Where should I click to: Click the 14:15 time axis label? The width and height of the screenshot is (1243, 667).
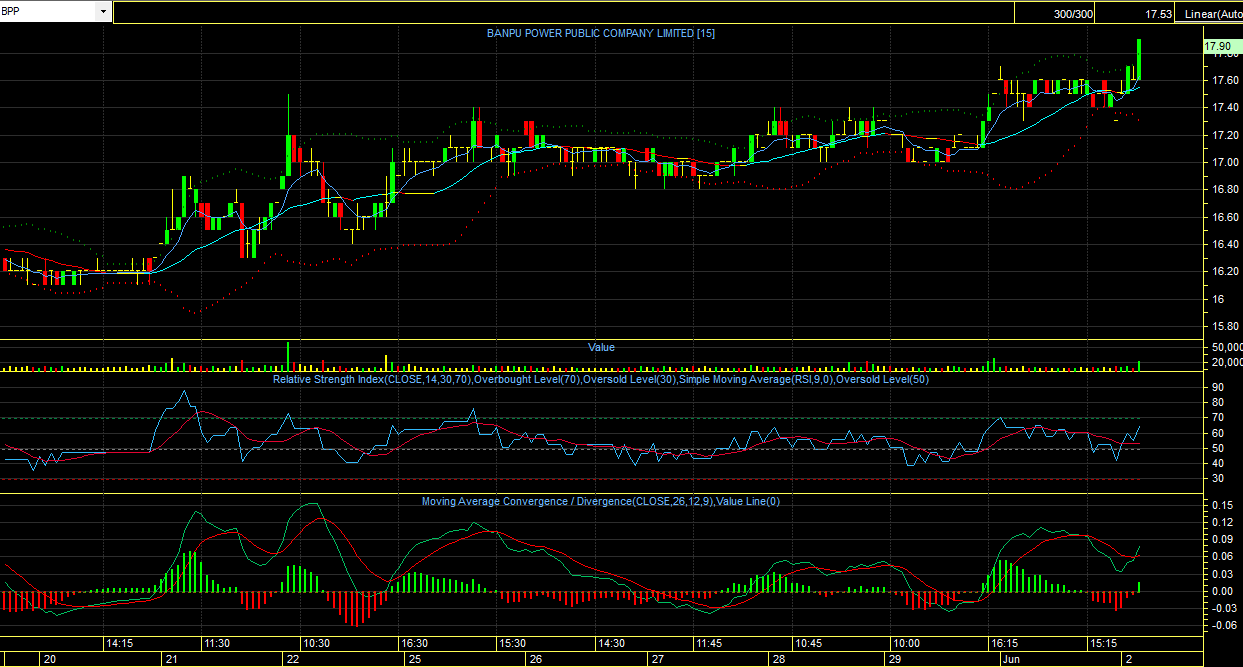click(121, 643)
